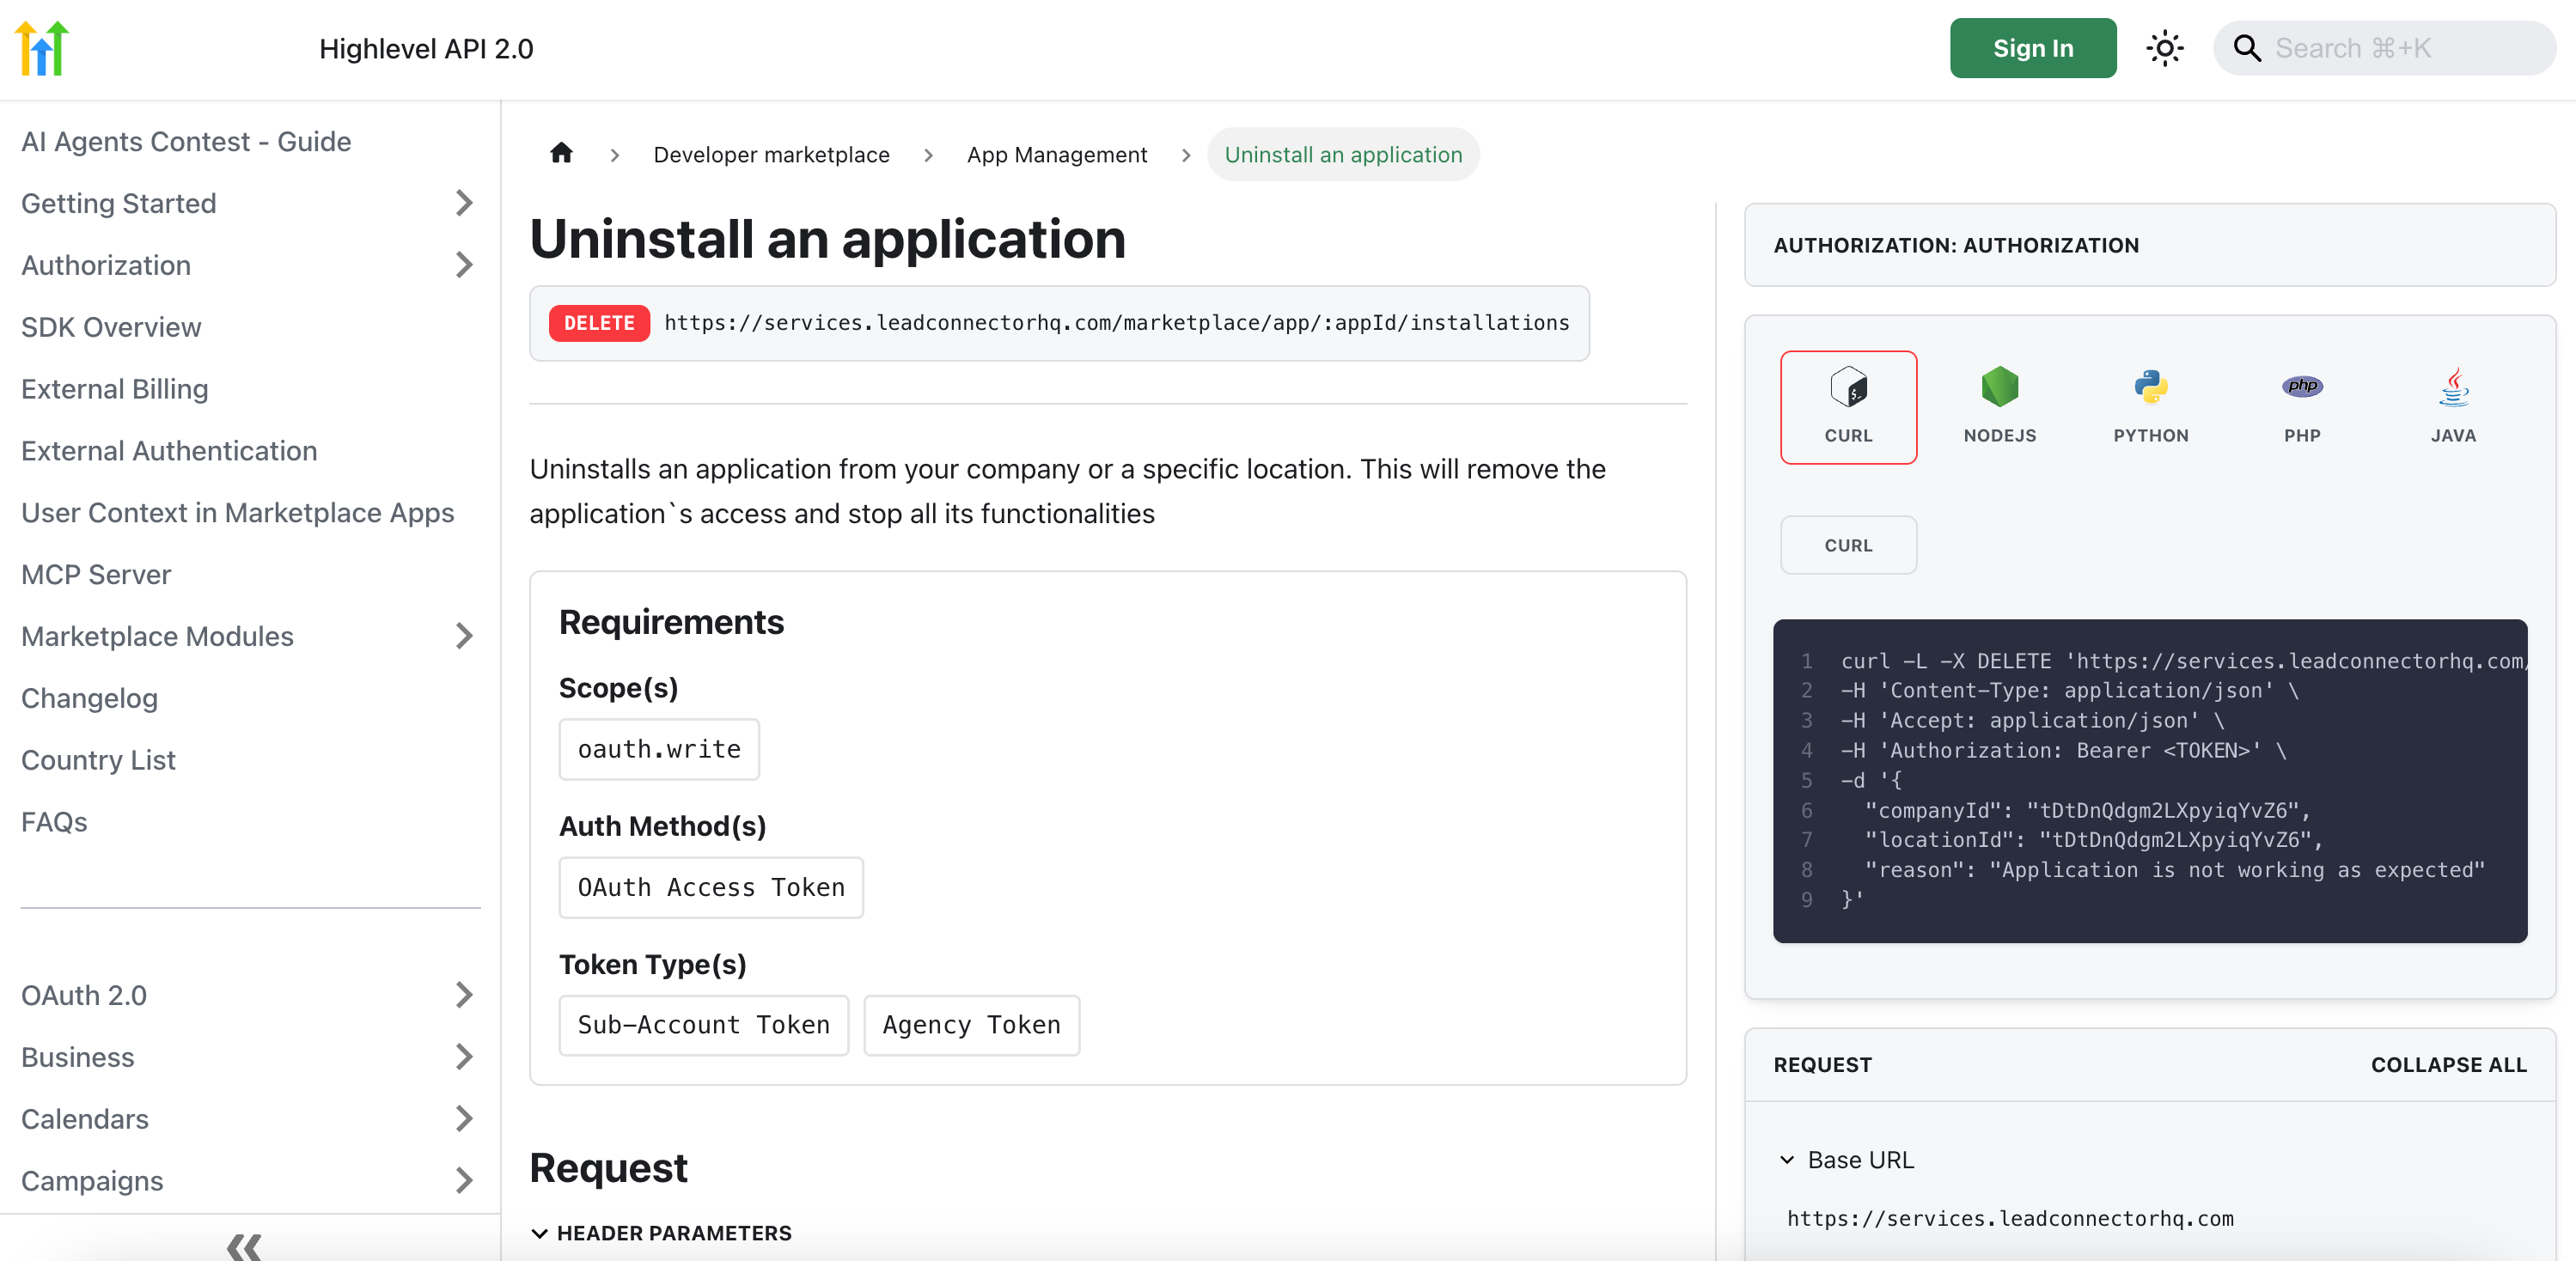Expand the Marketplace Modules section
This screenshot has height=1261, width=2576.
tap(463, 636)
